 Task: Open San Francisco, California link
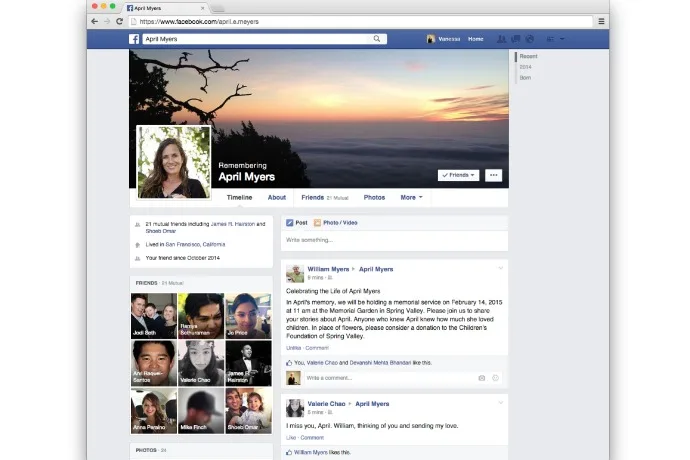point(195,244)
